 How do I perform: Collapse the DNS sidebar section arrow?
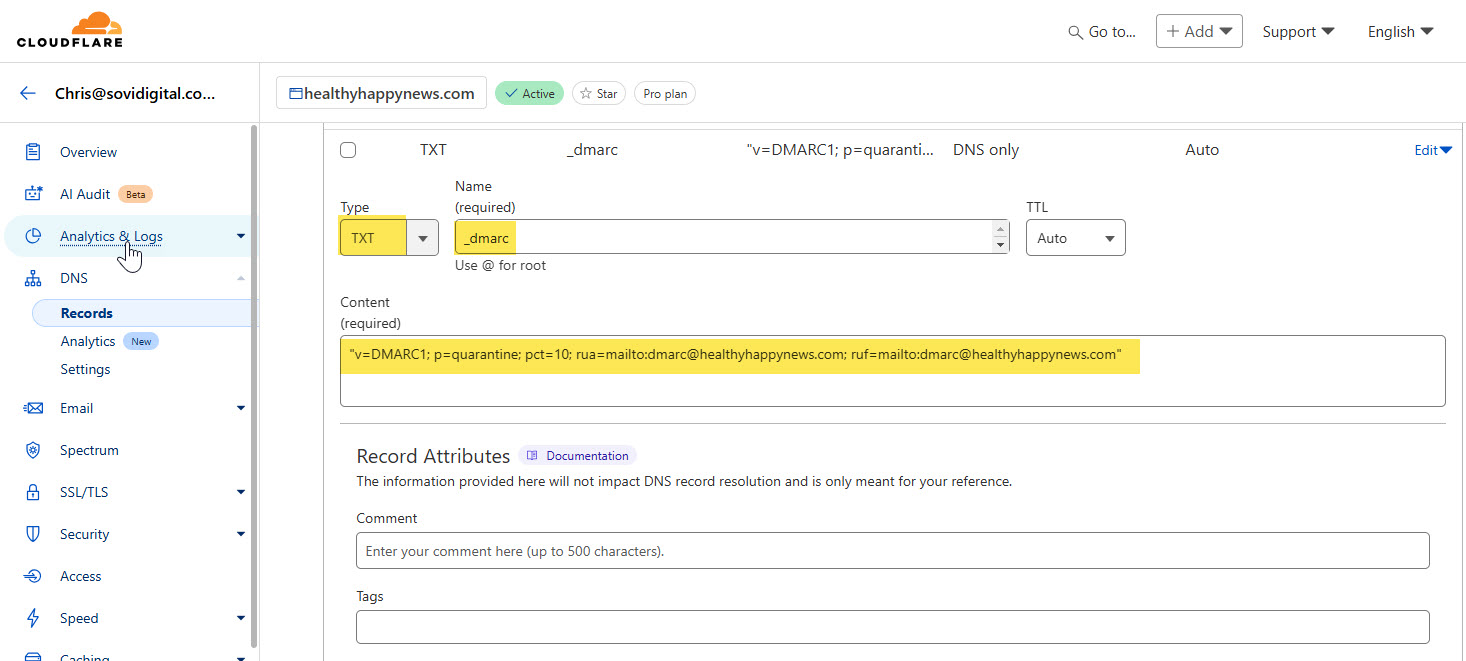coord(241,278)
